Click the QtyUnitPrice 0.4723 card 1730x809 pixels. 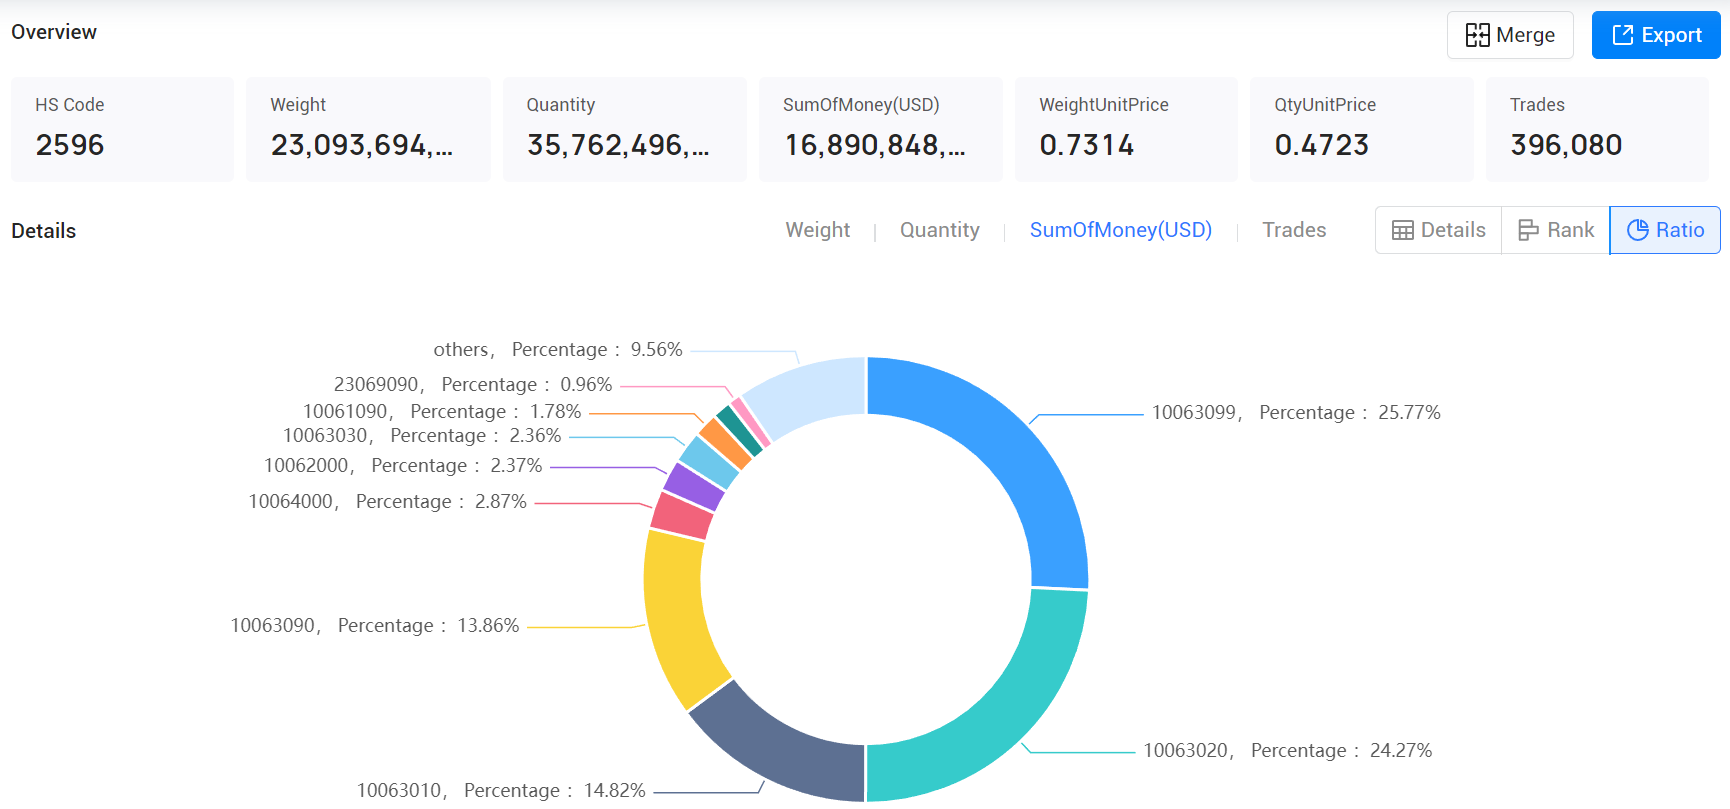(x=1361, y=129)
